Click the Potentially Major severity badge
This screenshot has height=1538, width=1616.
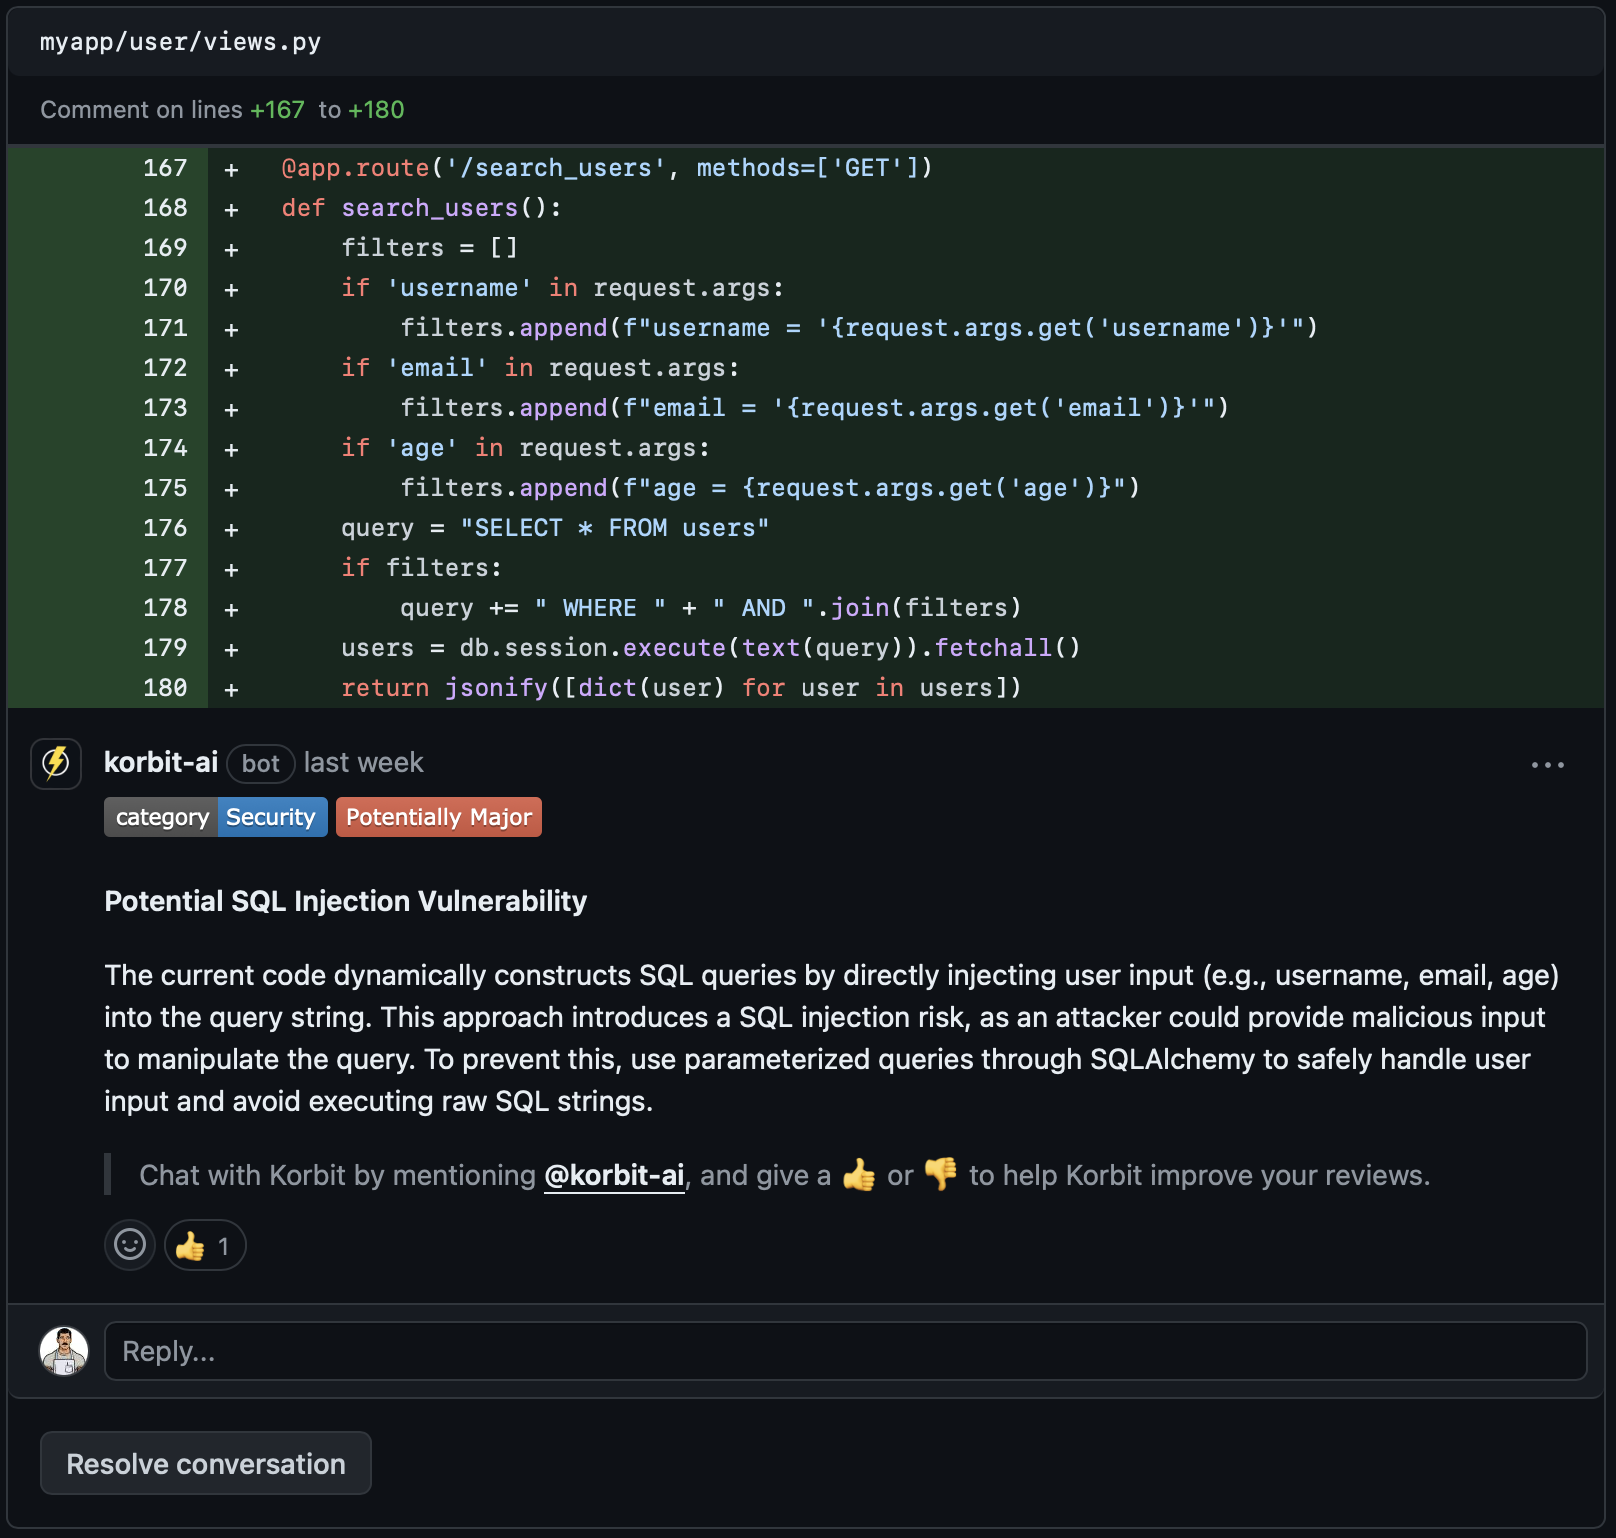[439, 817]
